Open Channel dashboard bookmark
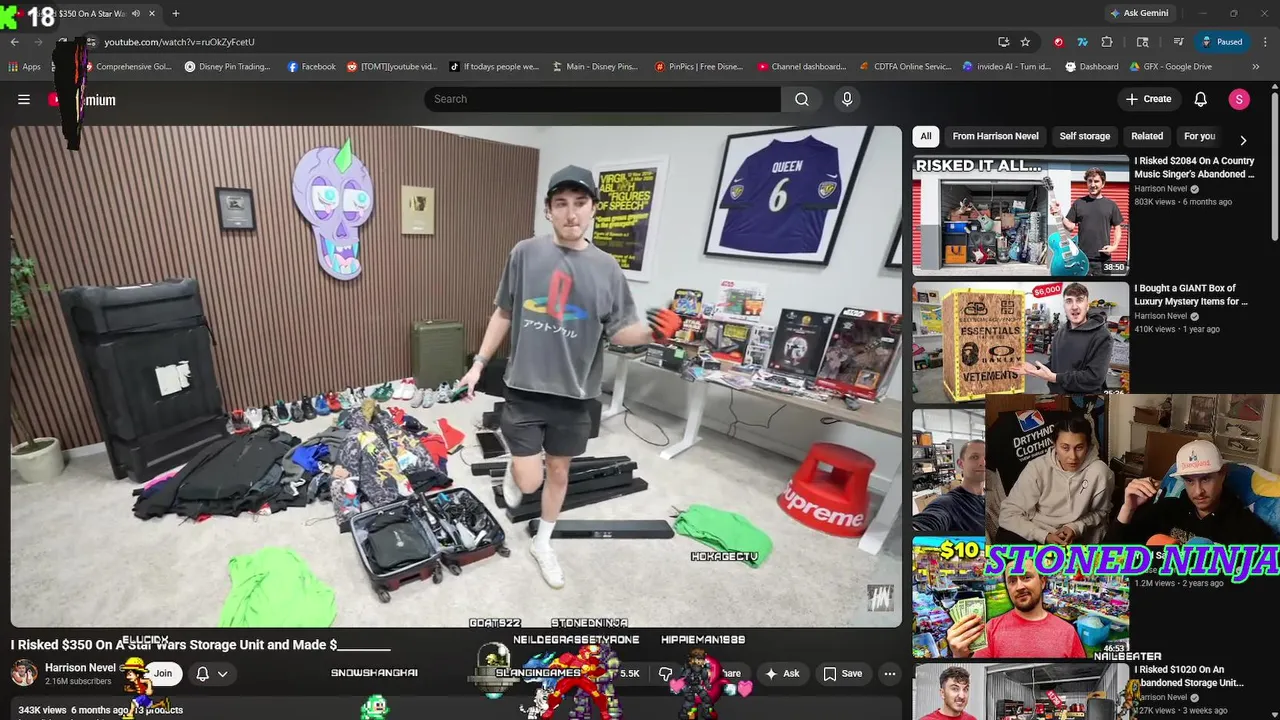 [x=801, y=67]
